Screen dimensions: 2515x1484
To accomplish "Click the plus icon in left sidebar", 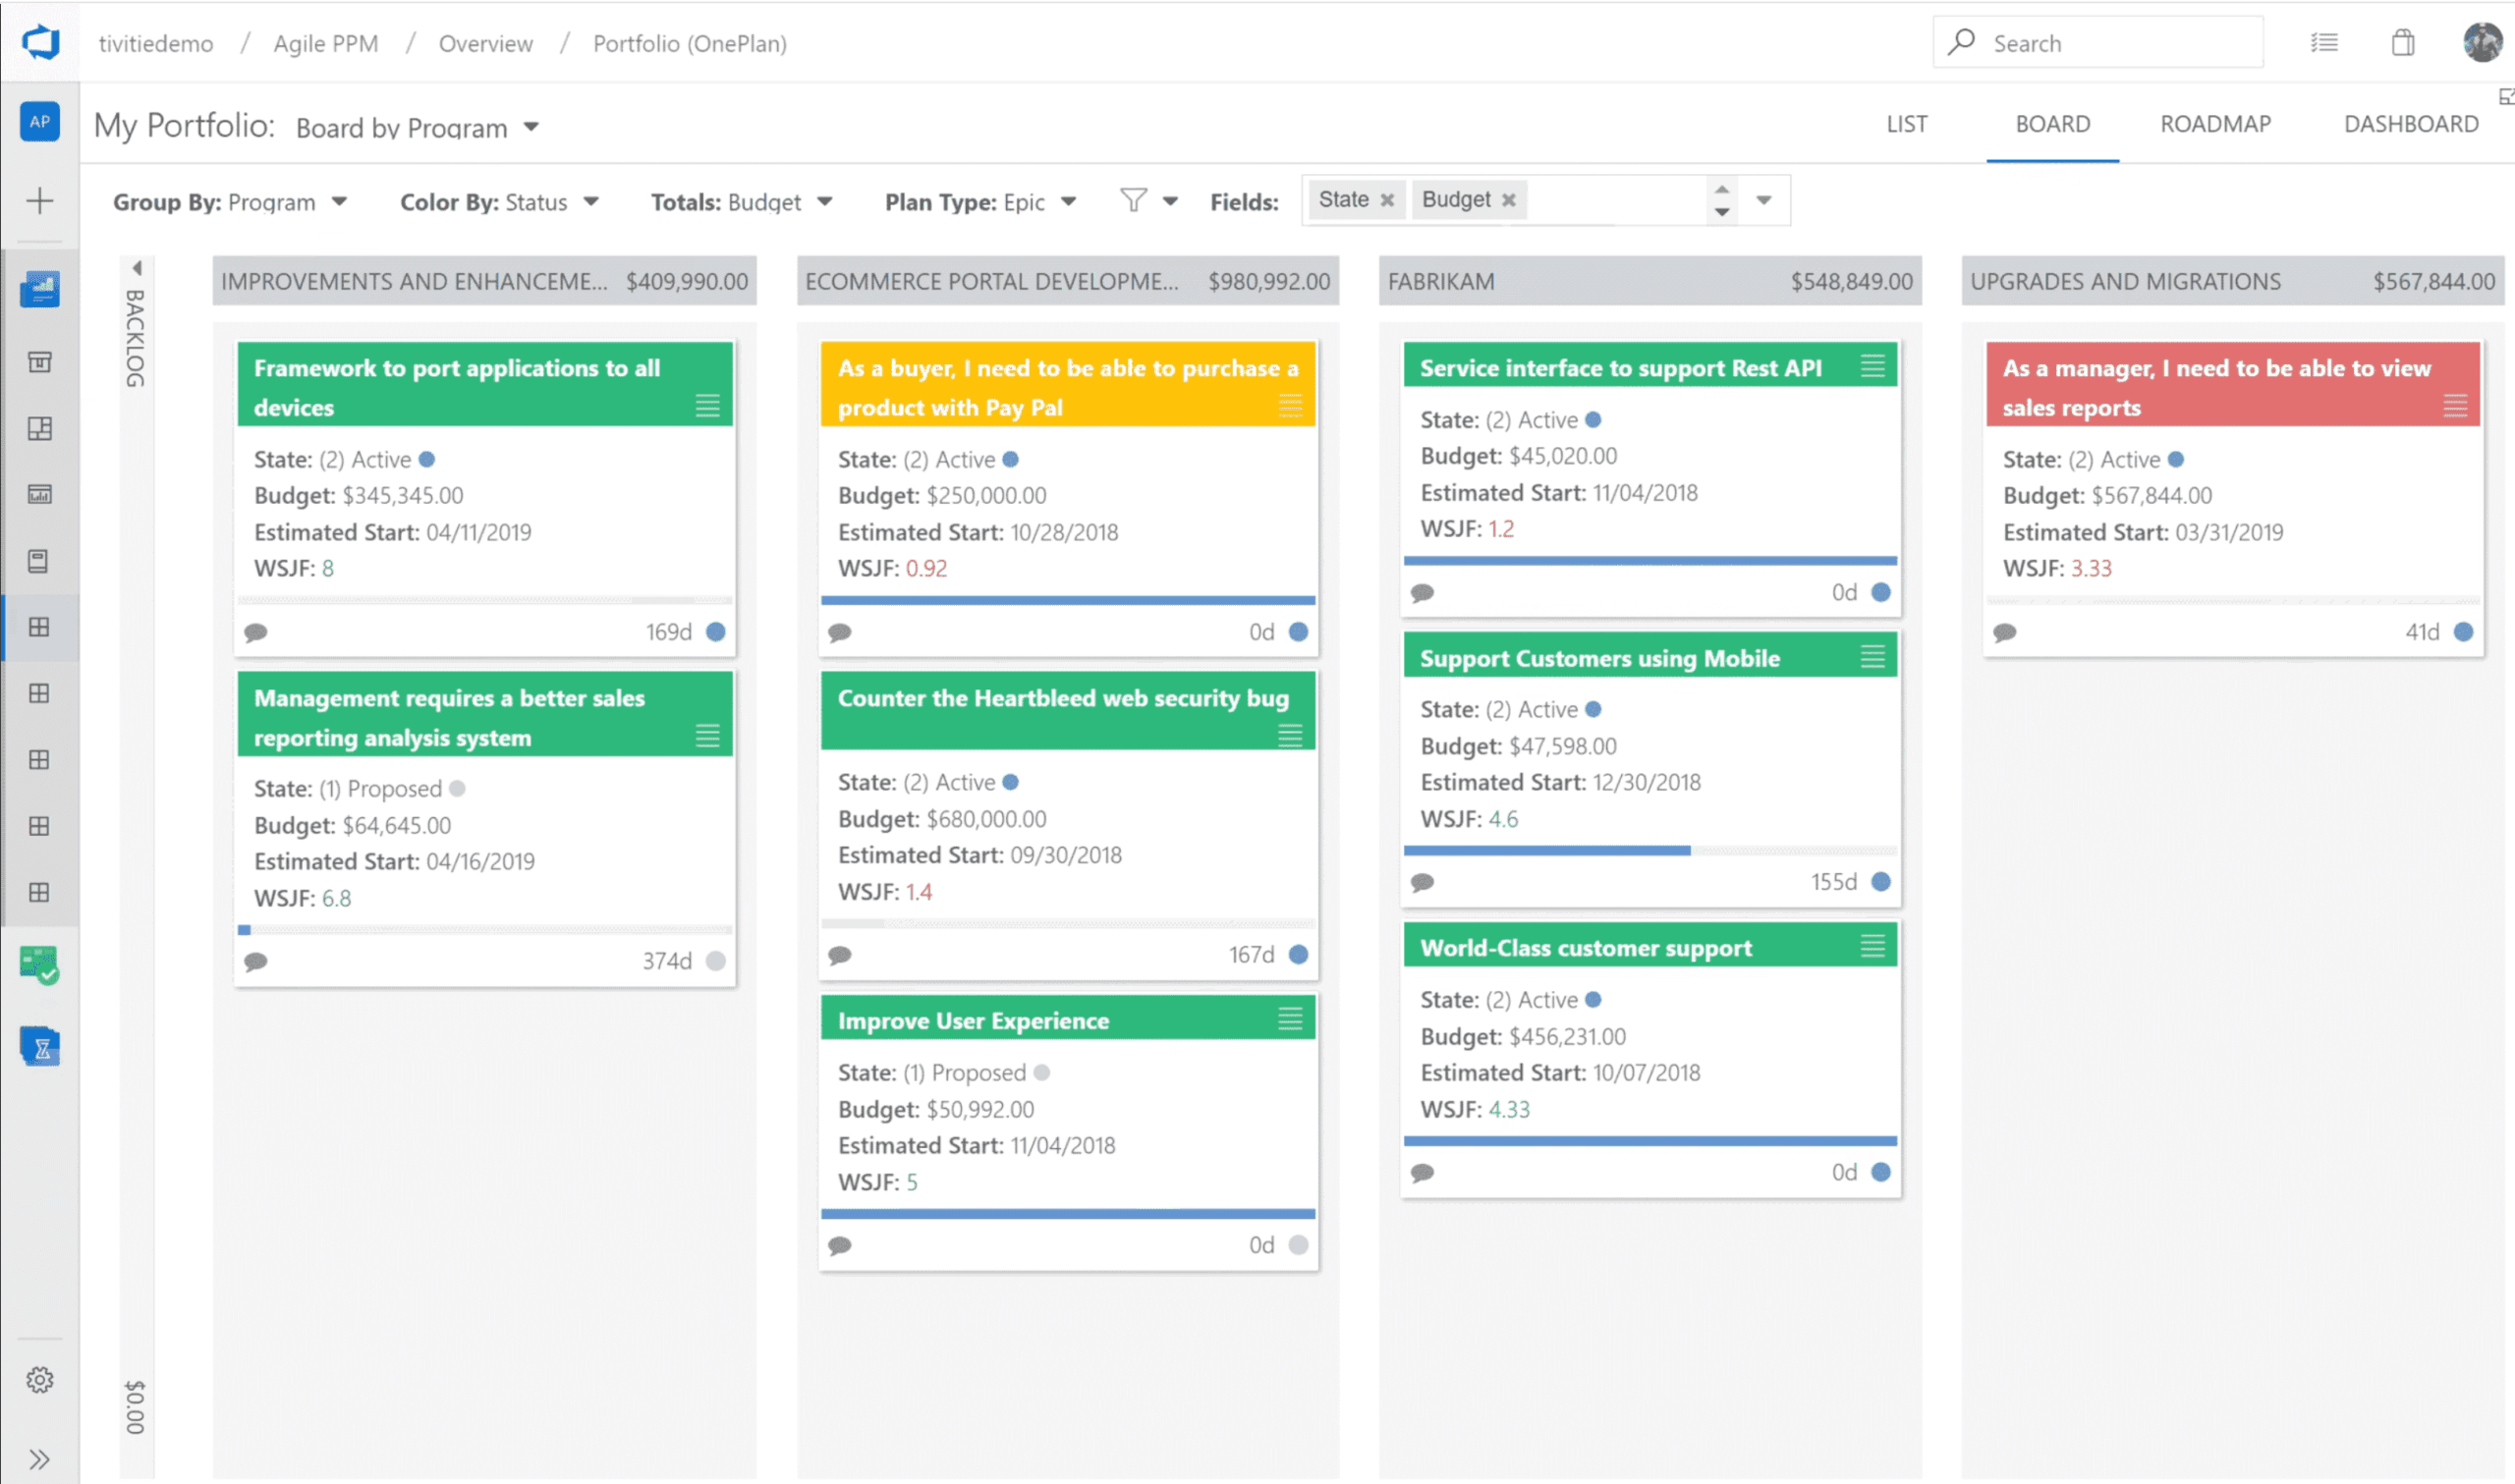I will point(40,201).
